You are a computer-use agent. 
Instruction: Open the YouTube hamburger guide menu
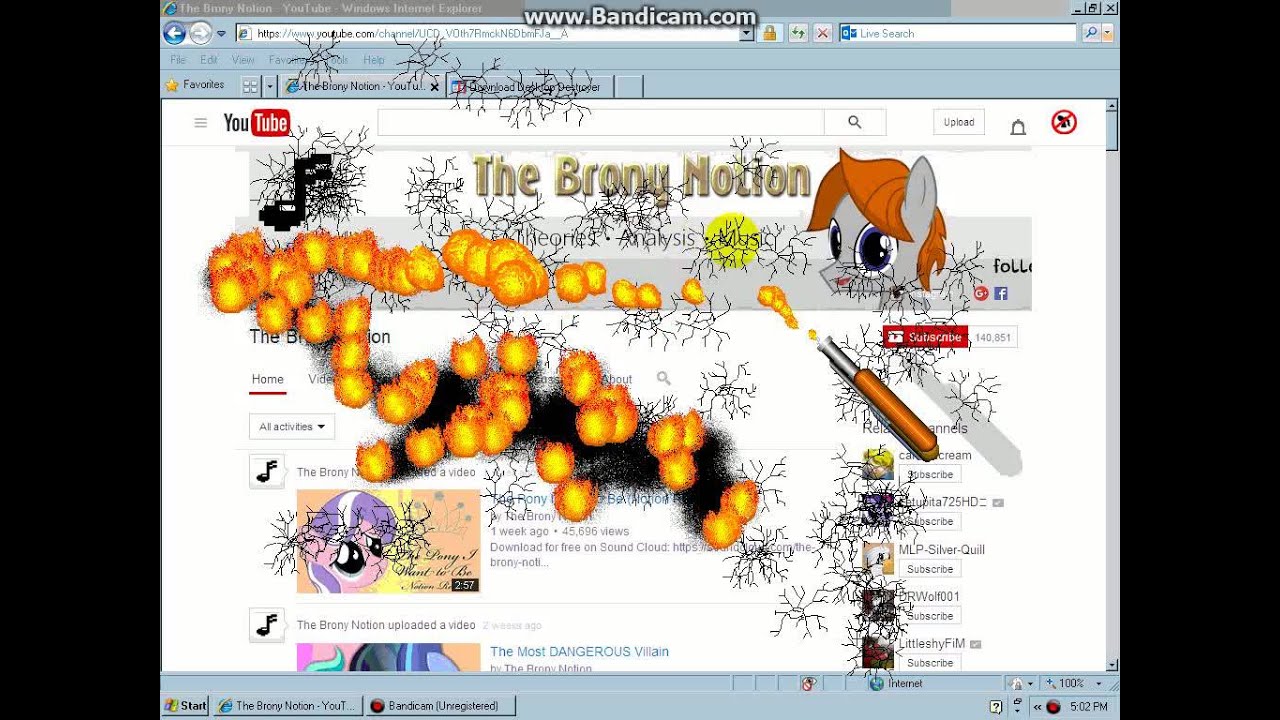click(200, 123)
